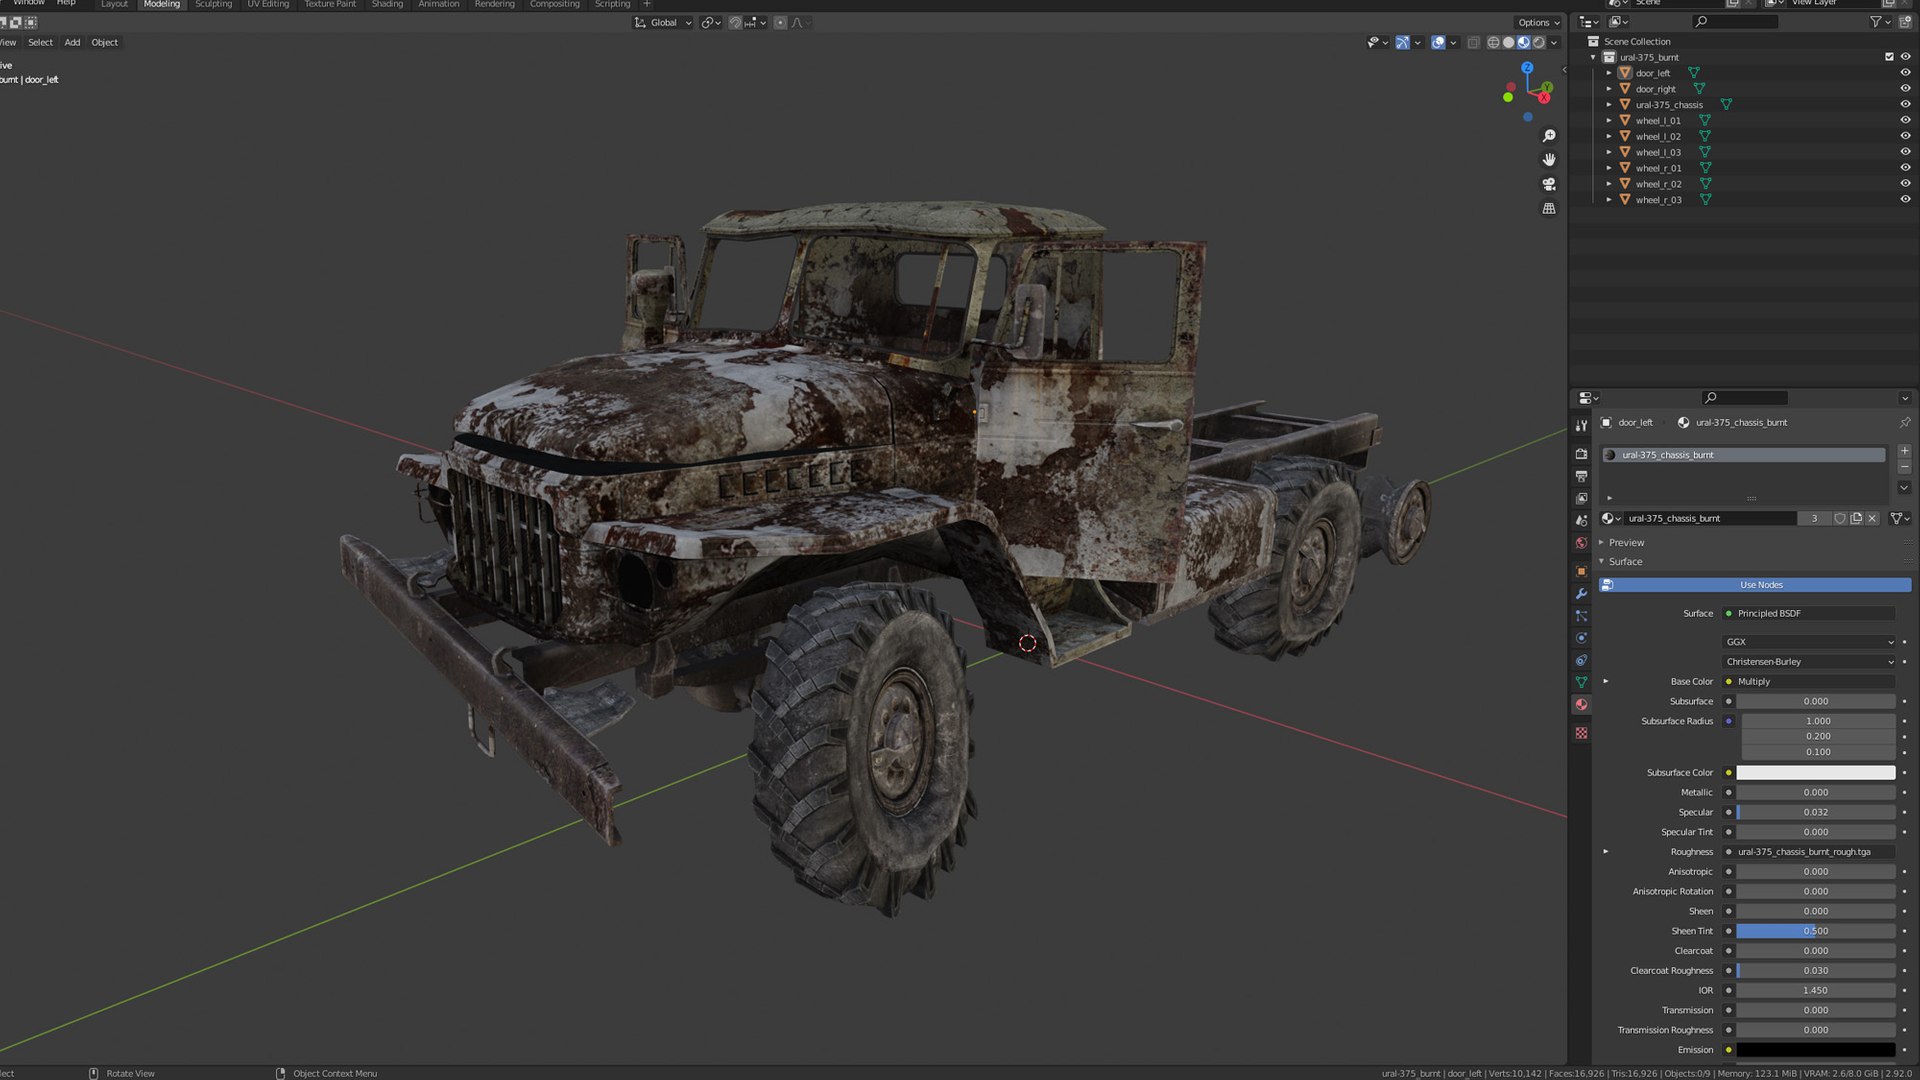Open the Output properties tab
This screenshot has width=1920, height=1080.
[x=1581, y=476]
